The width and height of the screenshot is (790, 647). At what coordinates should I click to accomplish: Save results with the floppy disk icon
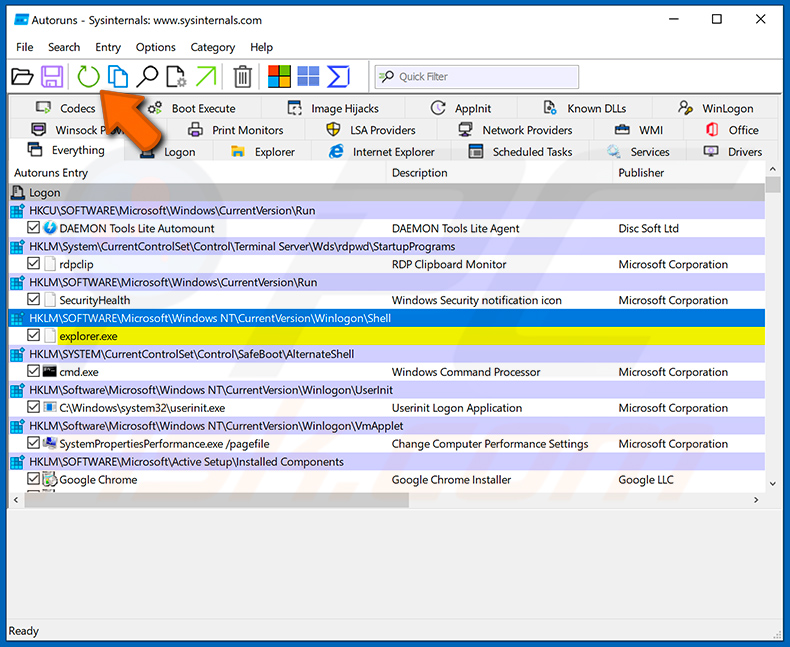[52, 77]
